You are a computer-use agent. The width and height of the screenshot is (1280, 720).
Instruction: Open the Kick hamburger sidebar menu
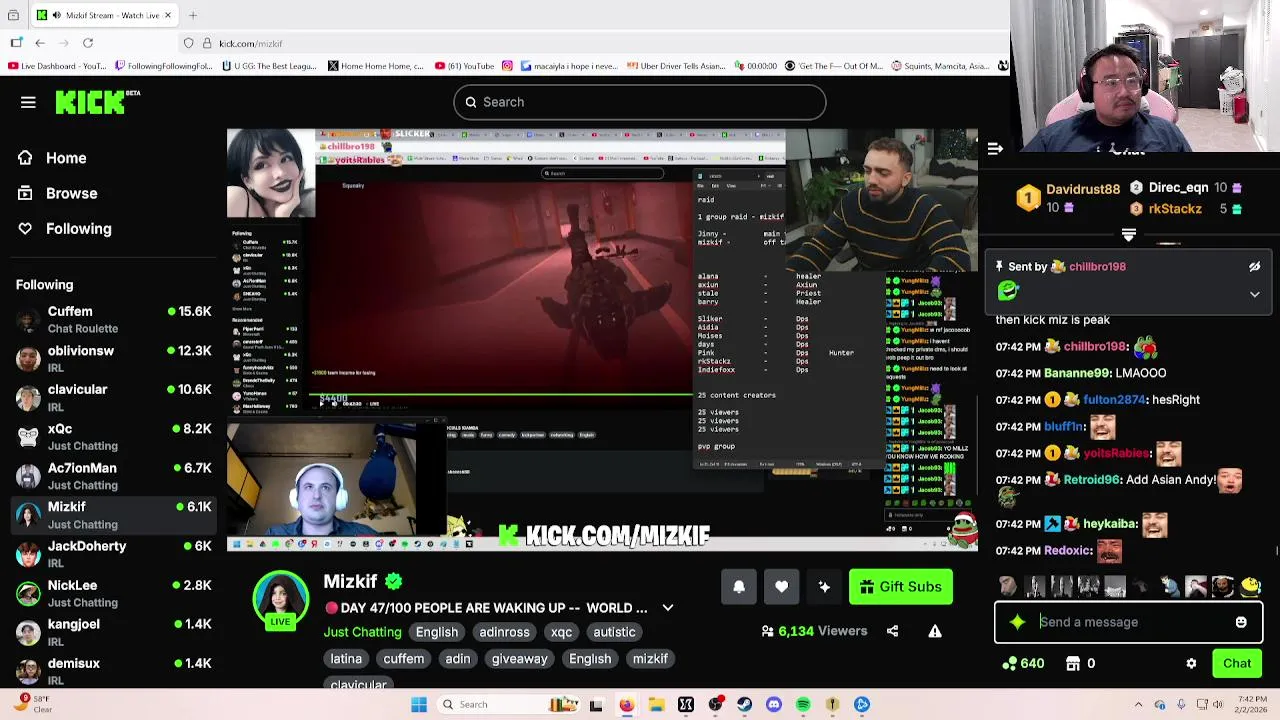pos(28,102)
